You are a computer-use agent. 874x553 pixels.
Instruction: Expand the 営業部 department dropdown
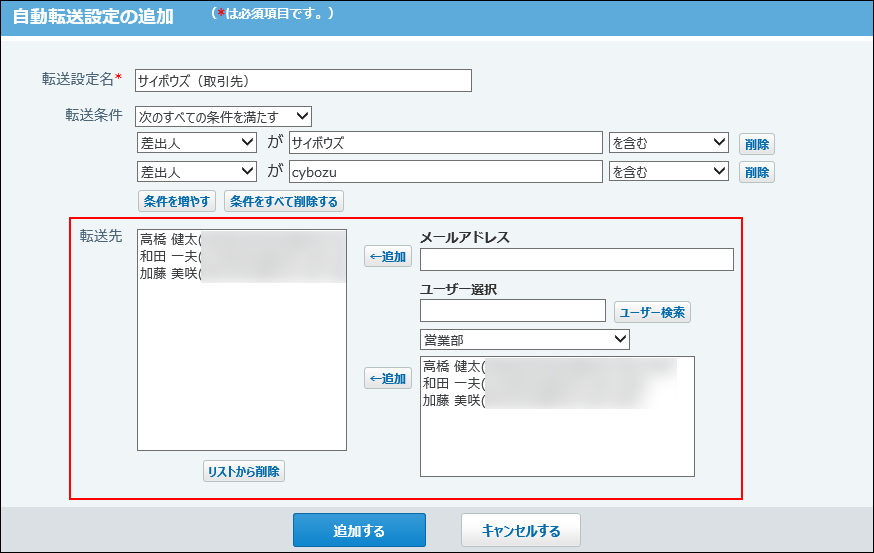coord(524,340)
